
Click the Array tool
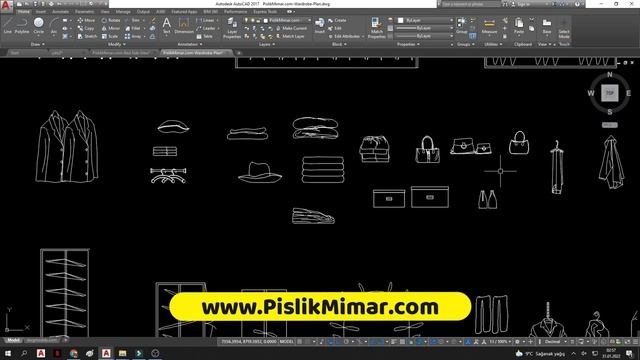[133, 36]
